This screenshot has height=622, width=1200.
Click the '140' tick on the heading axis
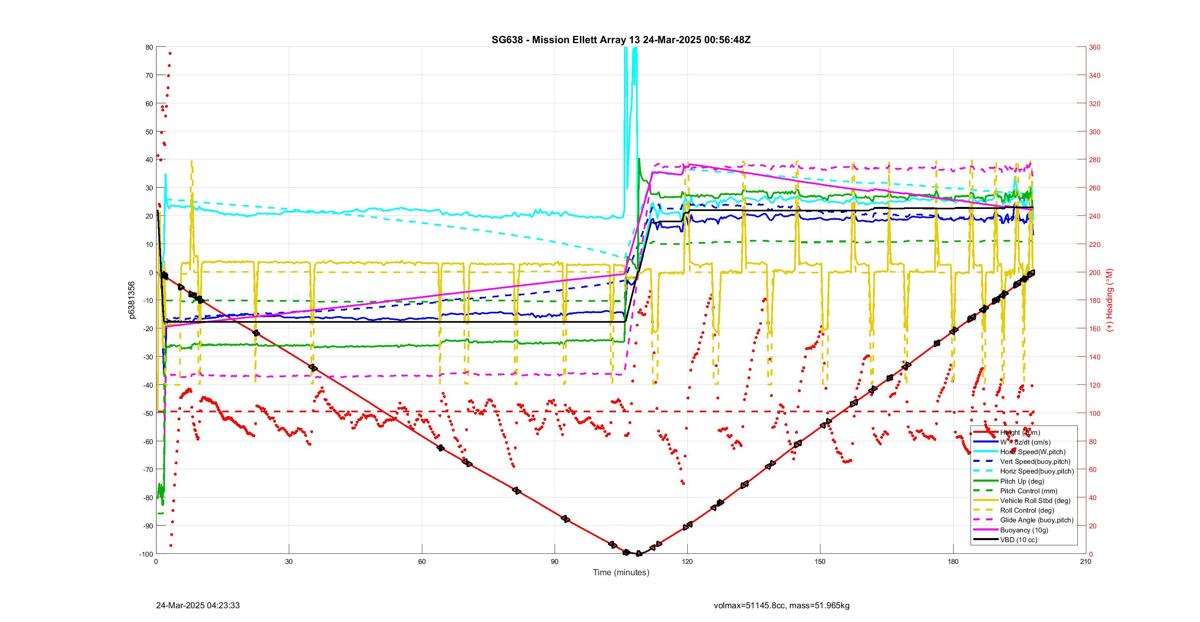pyautogui.click(x=1095, y=357)
